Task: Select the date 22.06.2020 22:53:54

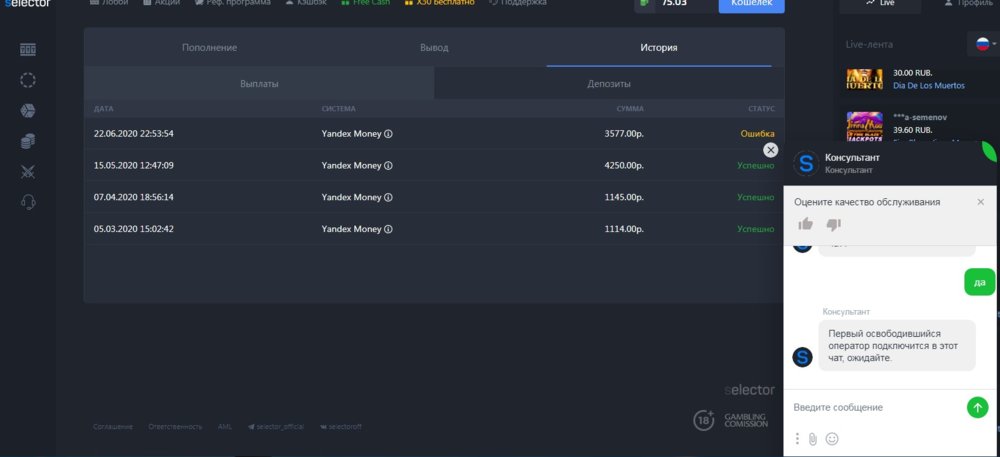Action: point(133,134)
